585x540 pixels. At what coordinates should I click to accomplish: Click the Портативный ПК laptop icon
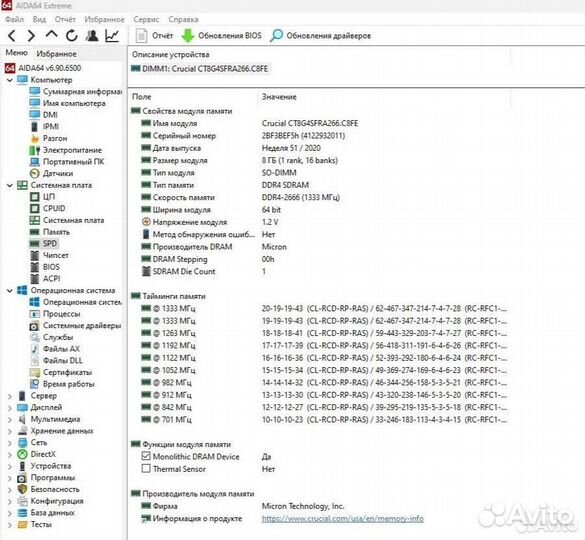click(35, 162)
